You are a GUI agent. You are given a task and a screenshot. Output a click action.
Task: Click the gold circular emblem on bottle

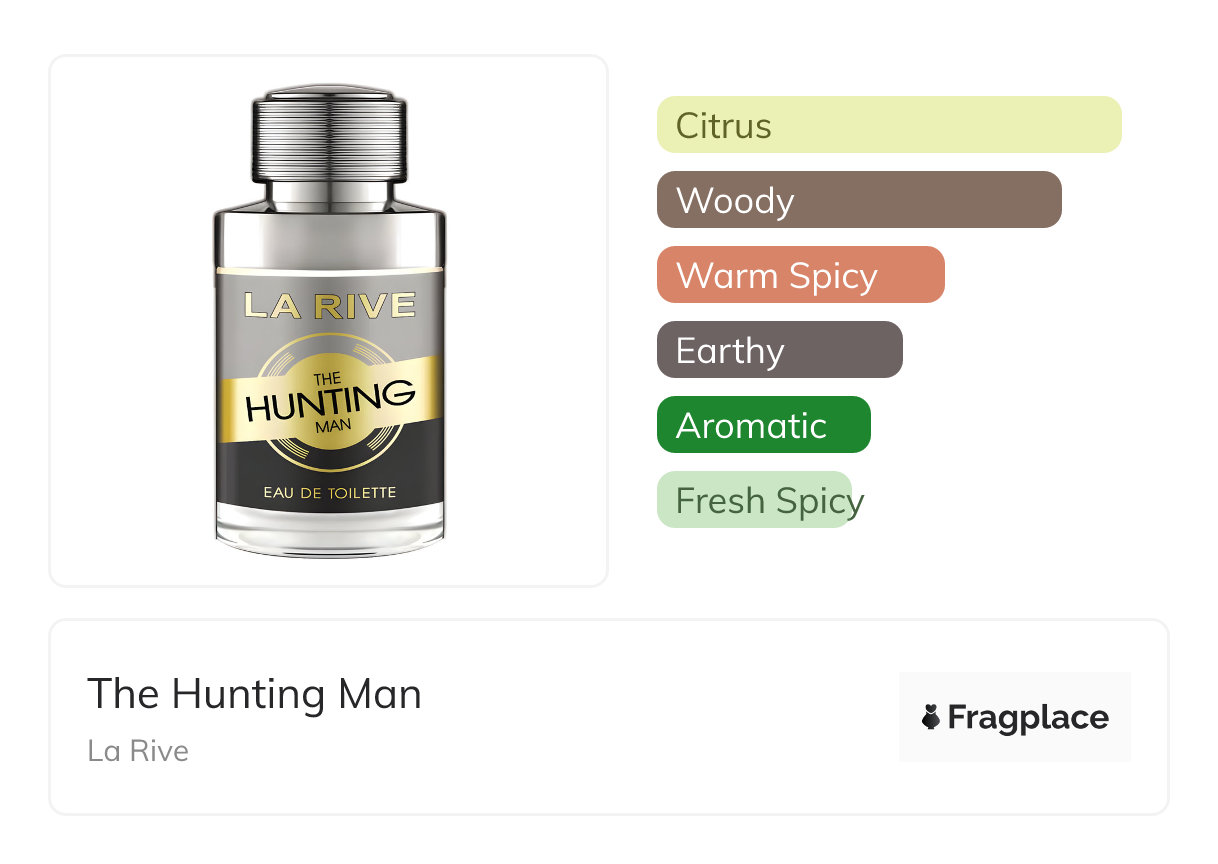pos(330,402)
